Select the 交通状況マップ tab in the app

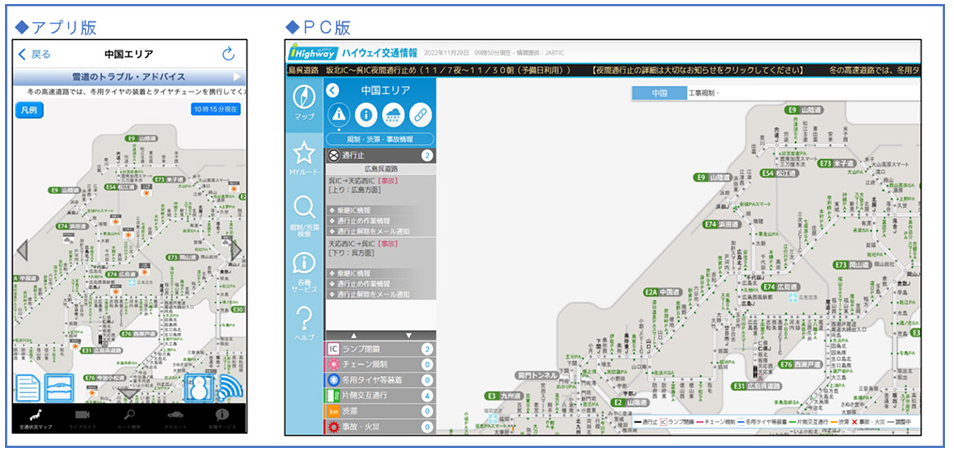click(36, 418)
